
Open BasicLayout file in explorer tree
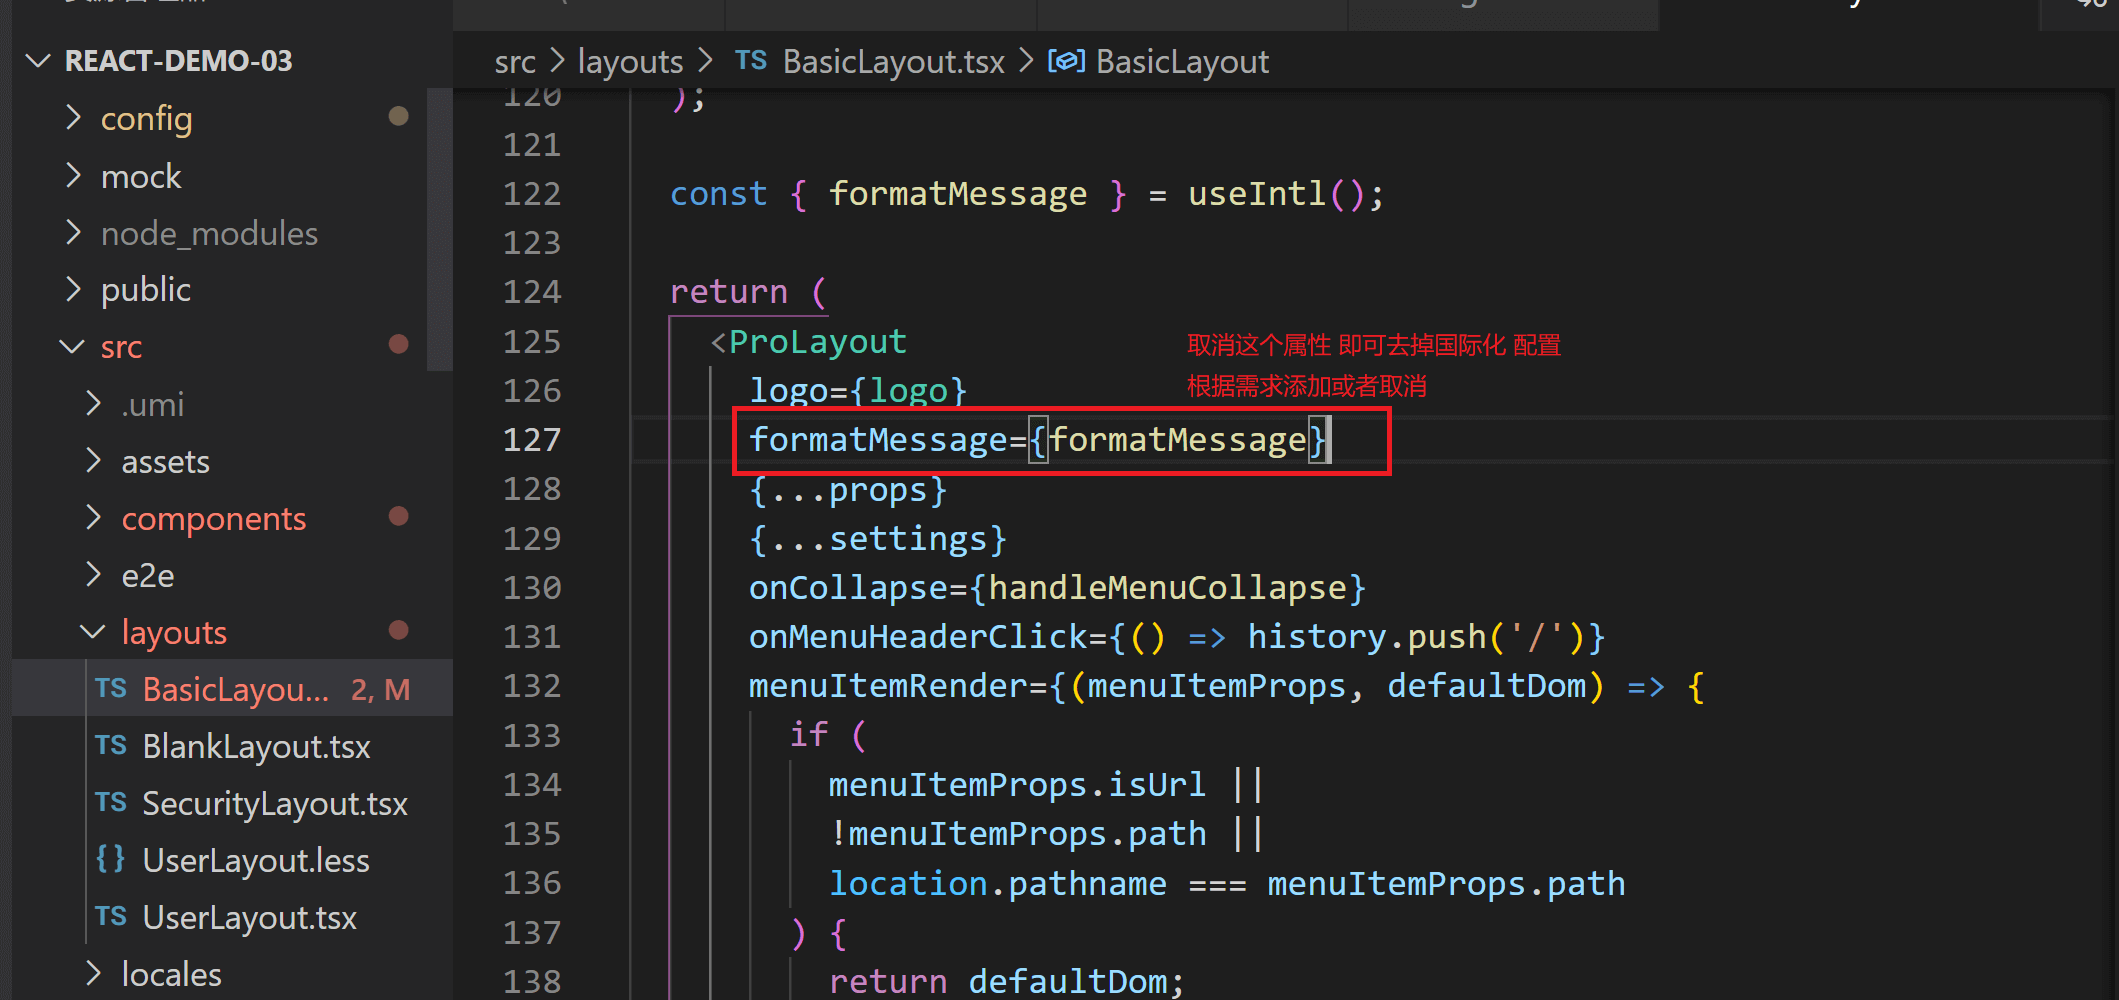[236, 689]
